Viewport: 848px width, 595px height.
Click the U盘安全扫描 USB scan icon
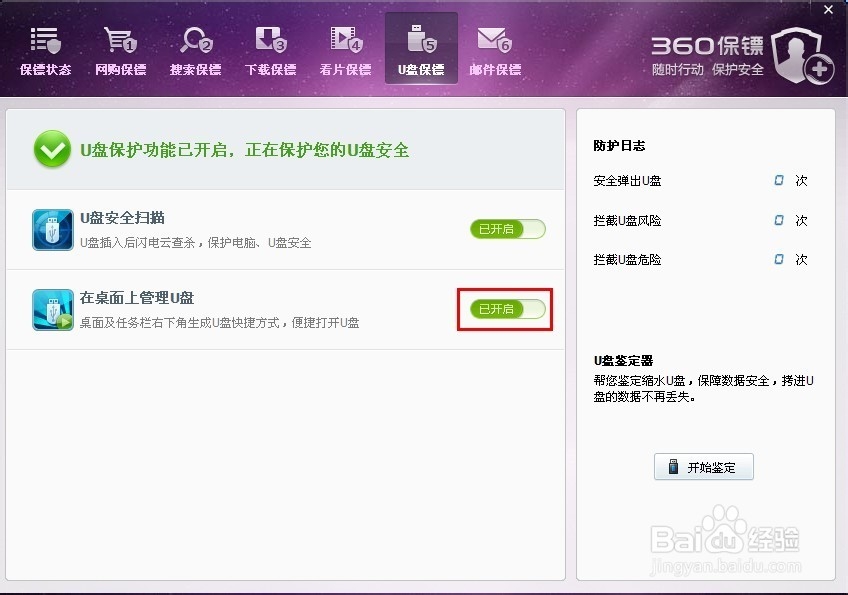[52, 230]
